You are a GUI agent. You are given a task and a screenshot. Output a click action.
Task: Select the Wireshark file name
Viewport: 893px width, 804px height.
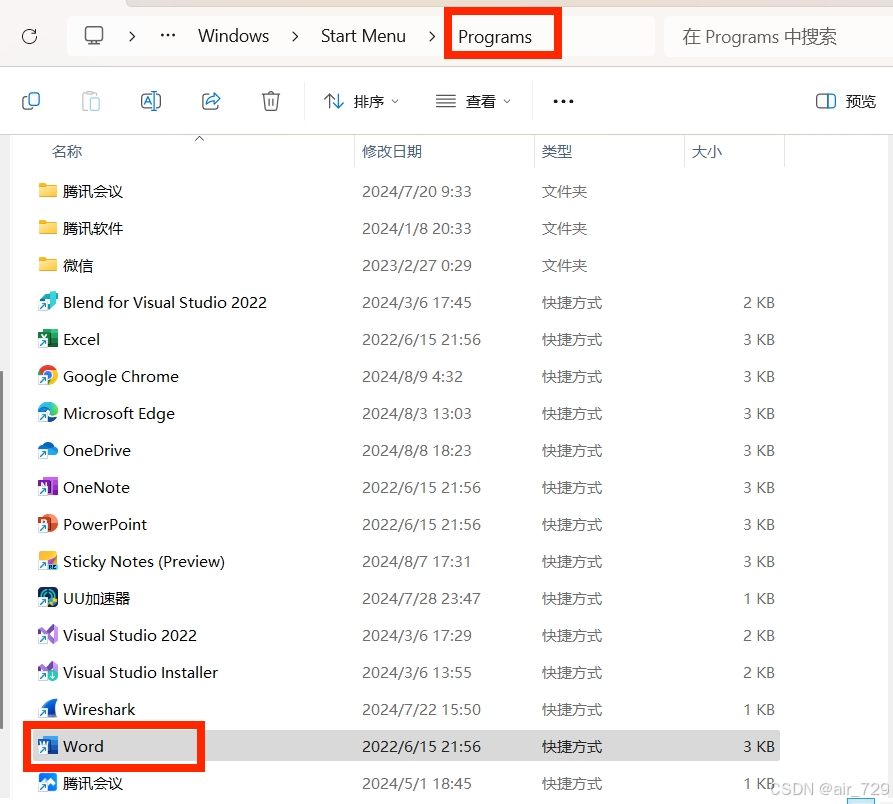pos(99,709)
